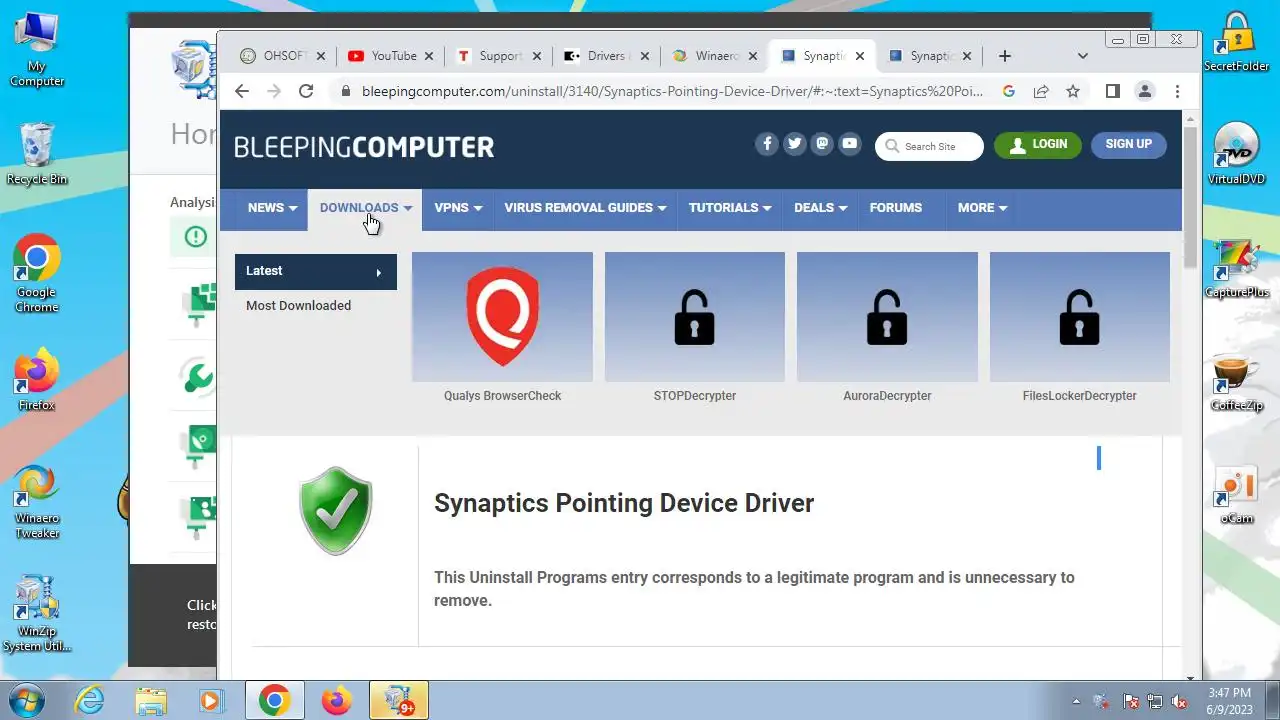Viewport: 1280px width, 720px height.
Task: Toggle Chrome side panel icon
Action: pos(1112,91)
